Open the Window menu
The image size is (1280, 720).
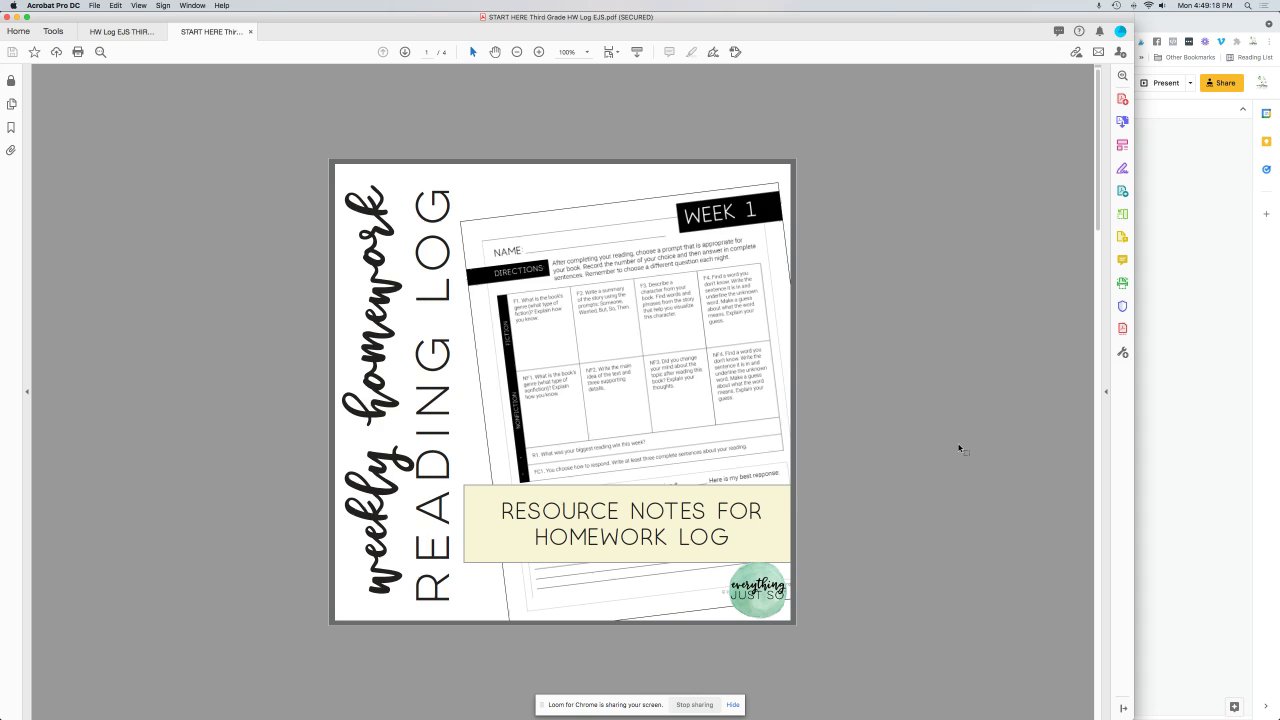pyautogui.click(x=192, y=5)
